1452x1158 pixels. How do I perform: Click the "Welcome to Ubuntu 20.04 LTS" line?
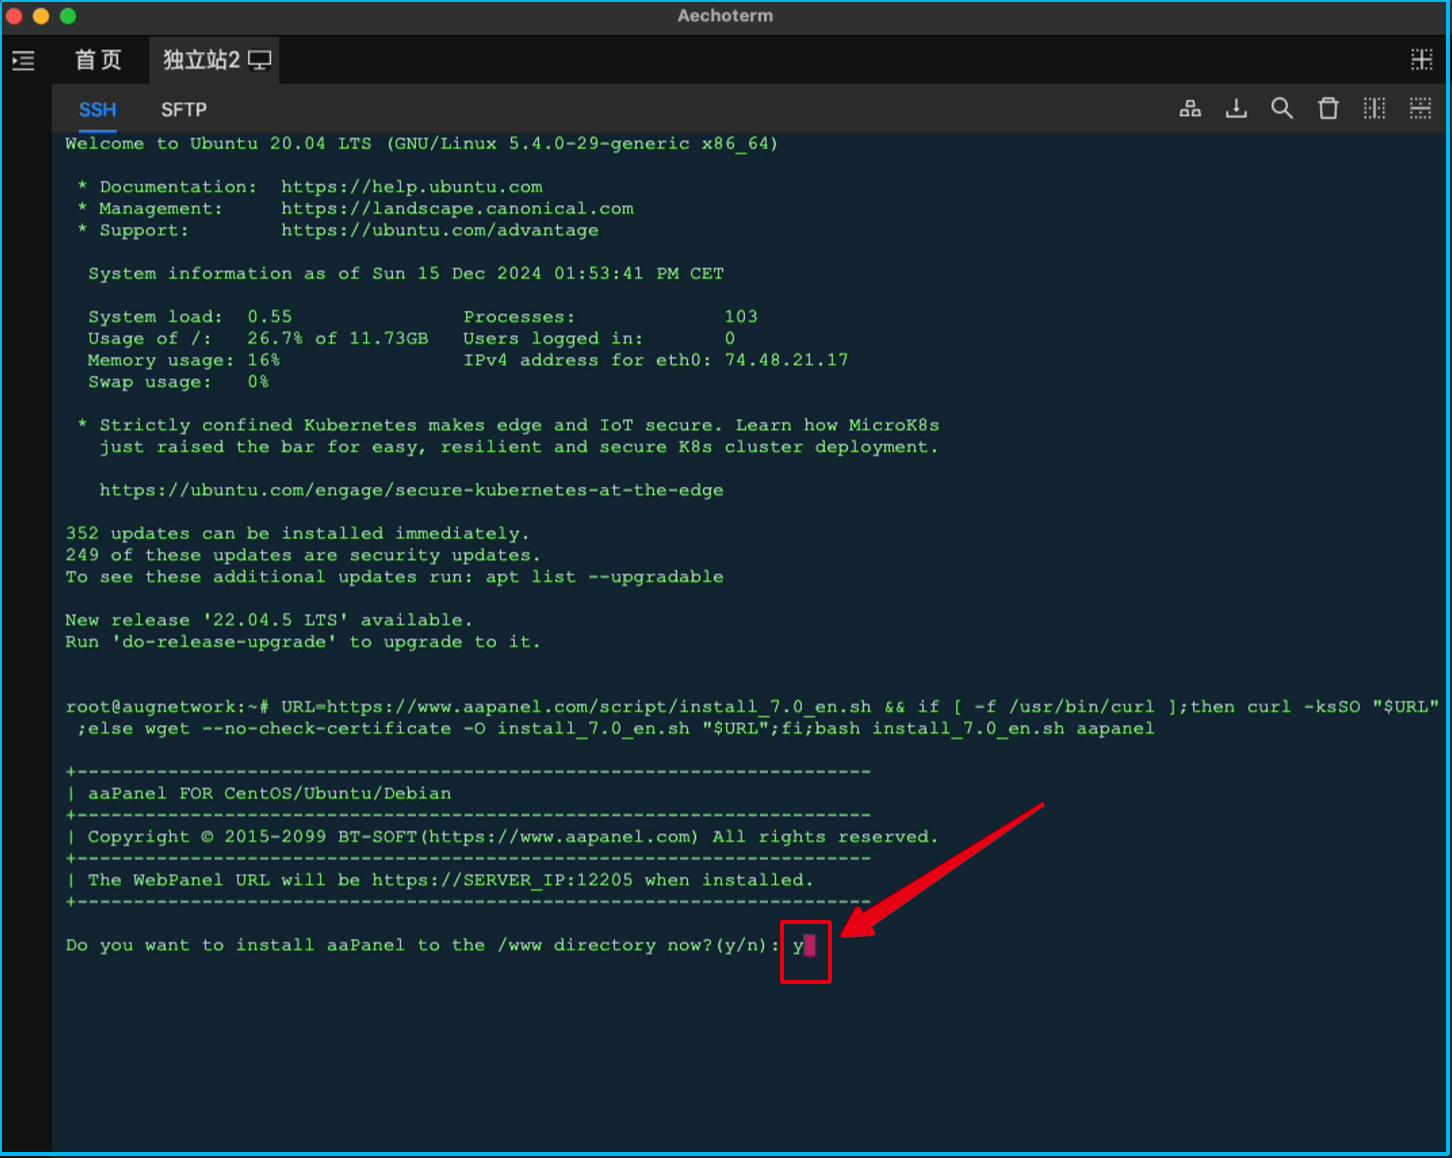pyautogui.click(x=421, y=144)
